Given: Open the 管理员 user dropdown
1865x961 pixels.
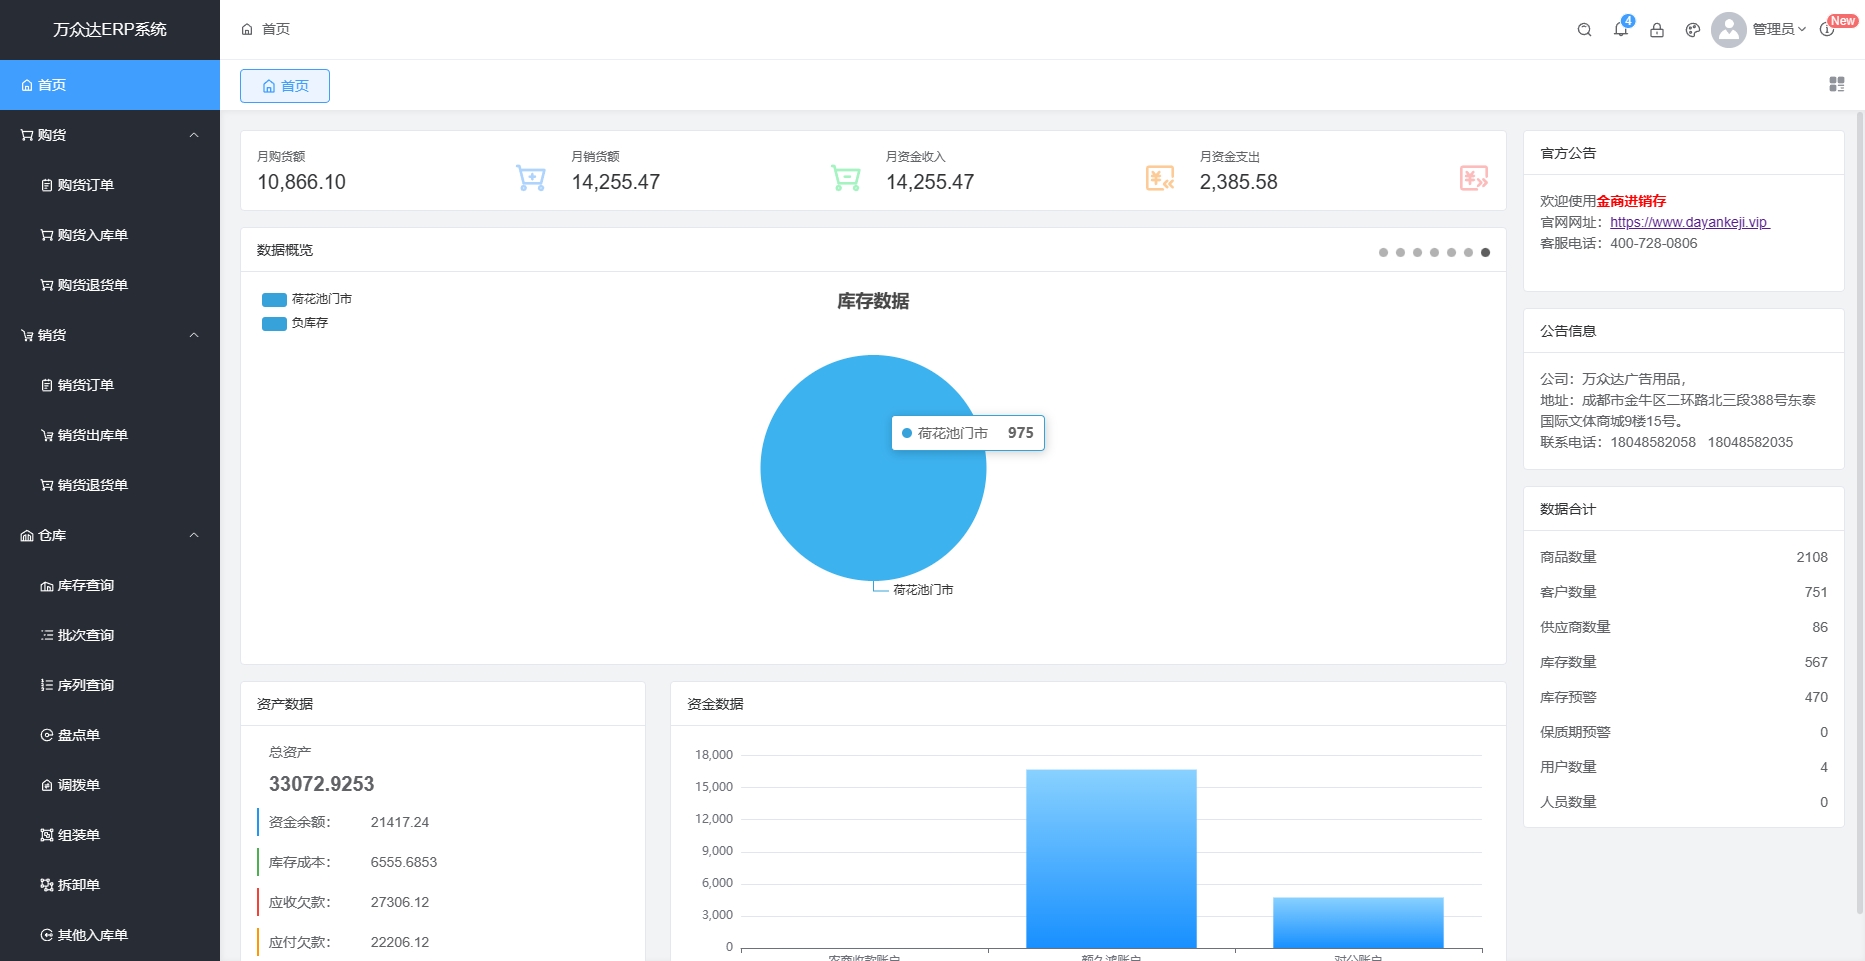Looking at the screenshot, I should click(1777, 30).
